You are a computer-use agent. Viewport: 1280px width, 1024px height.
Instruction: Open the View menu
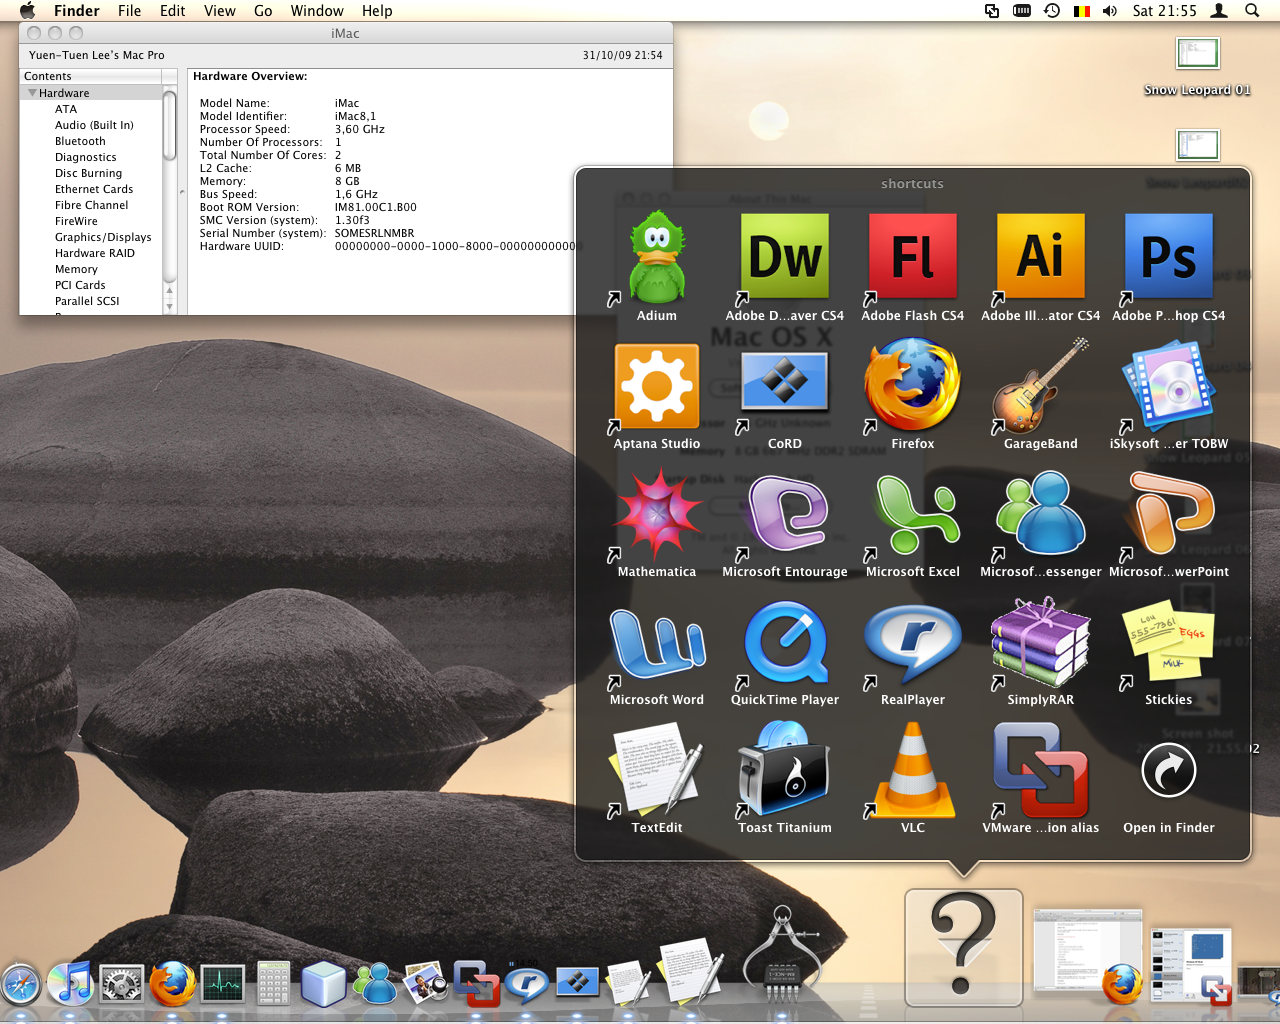click(220, 11)
